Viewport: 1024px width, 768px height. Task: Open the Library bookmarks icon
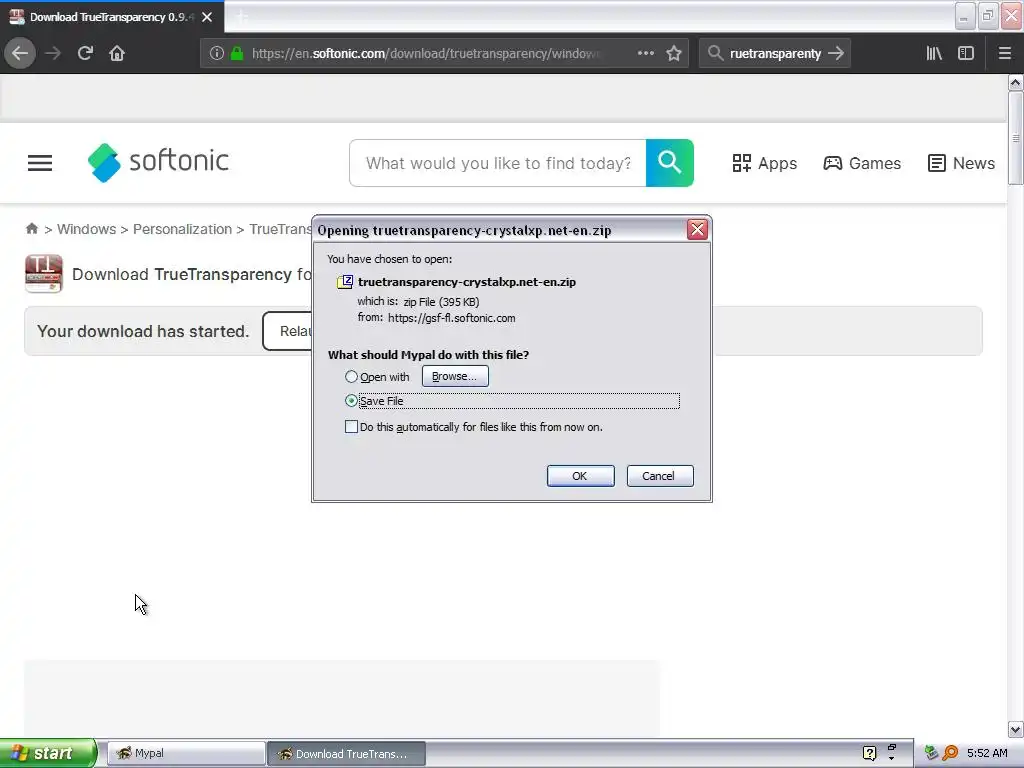934,53
